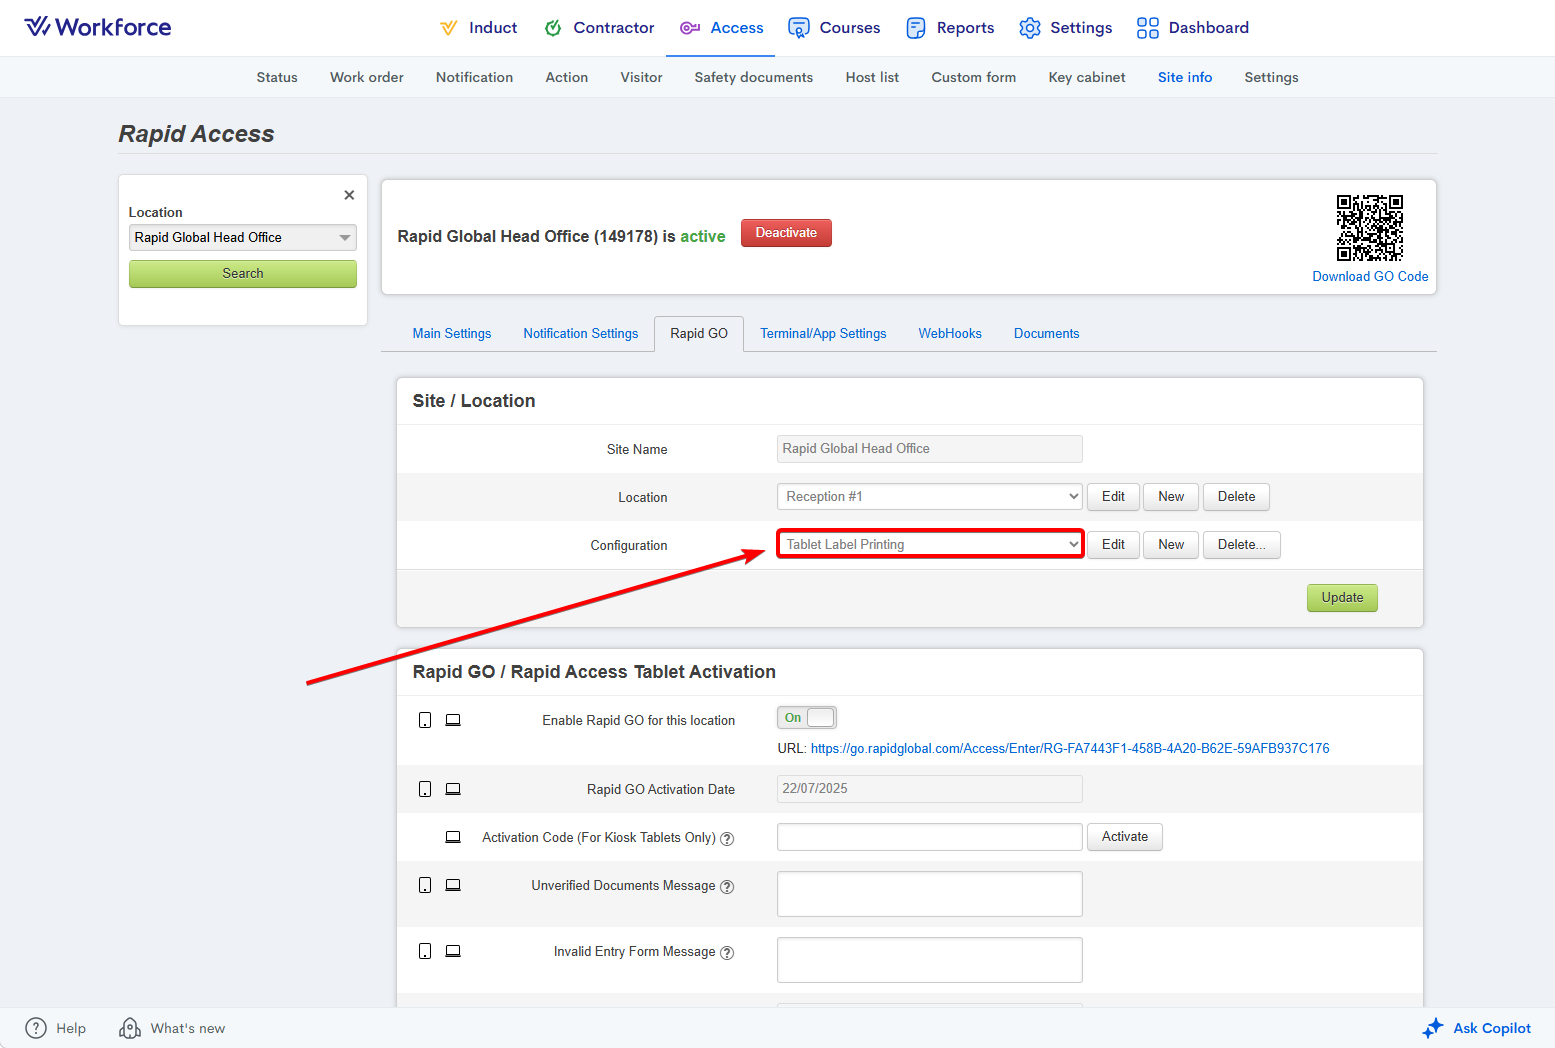
Task: Click New next to Configuration dropdown
Action: tap(1171, 545)
